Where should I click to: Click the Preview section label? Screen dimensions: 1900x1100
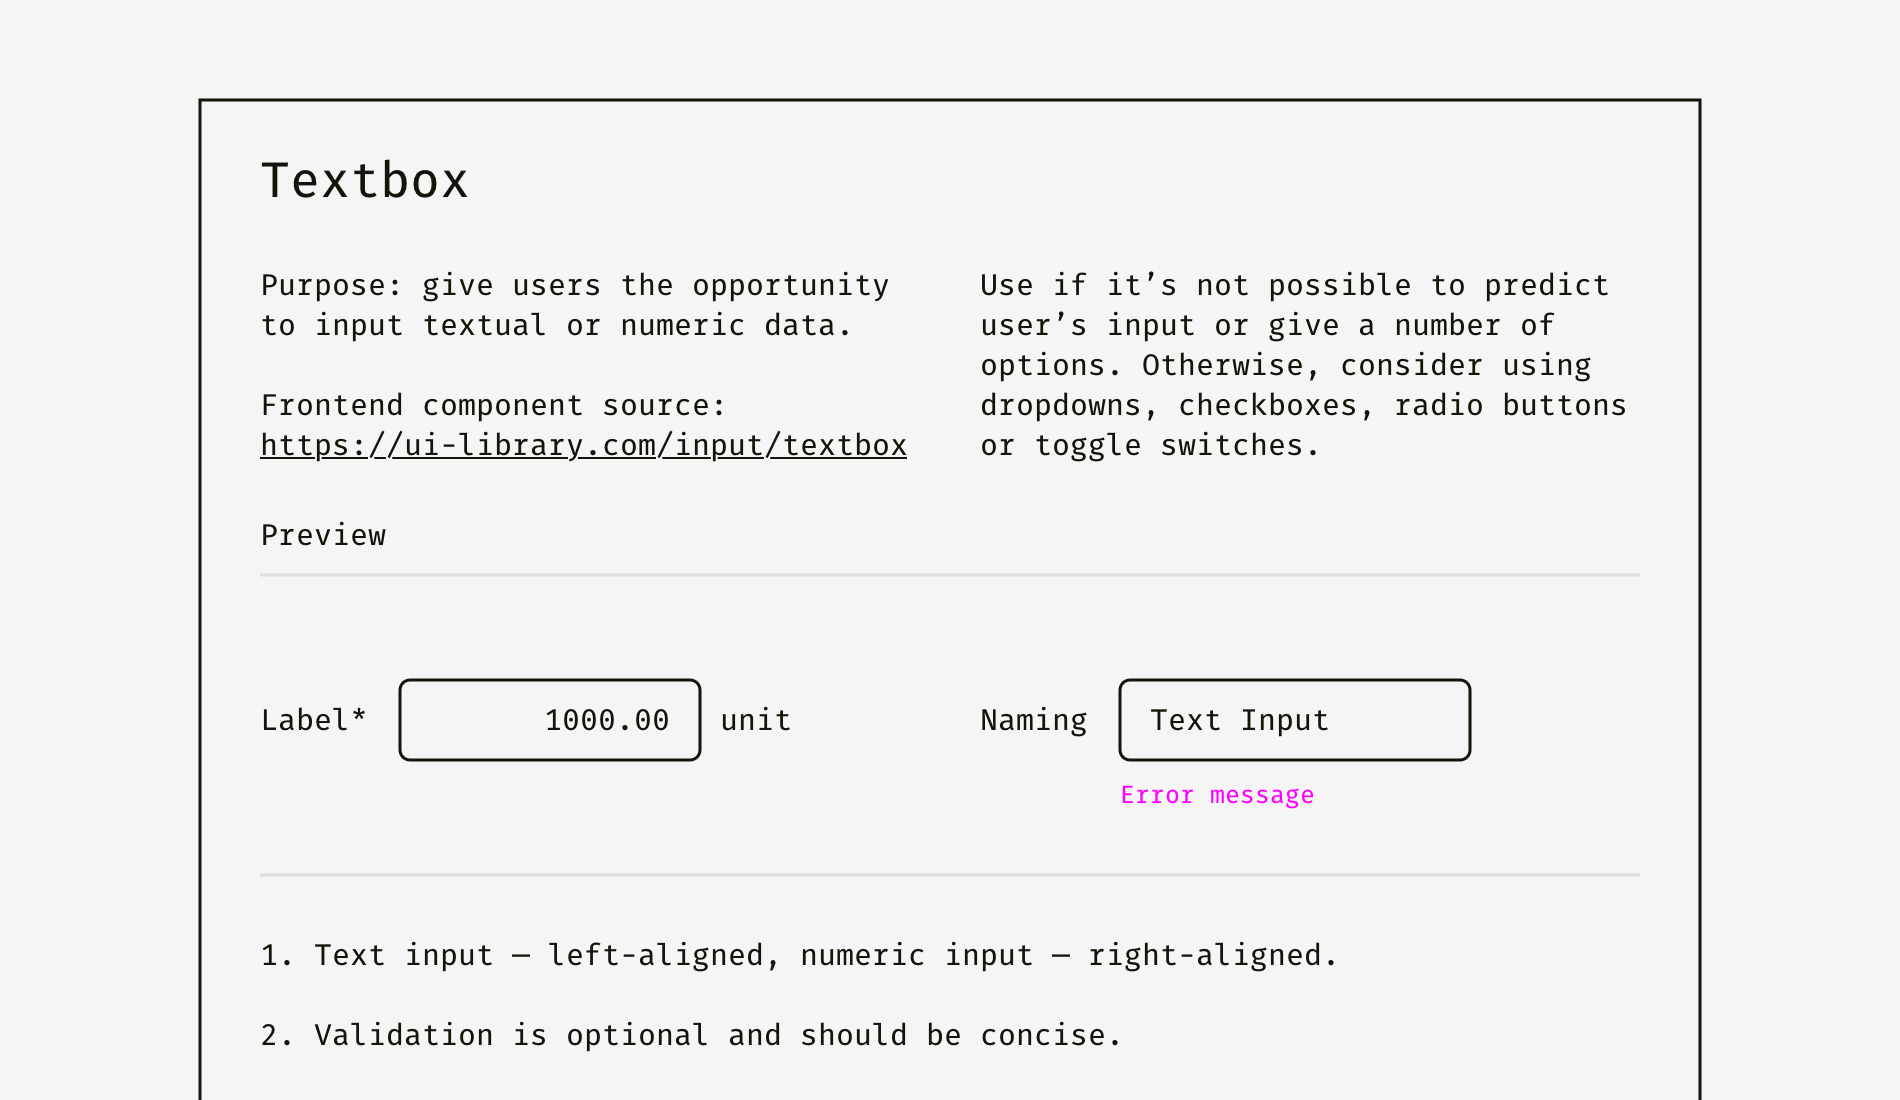[324, 536]
